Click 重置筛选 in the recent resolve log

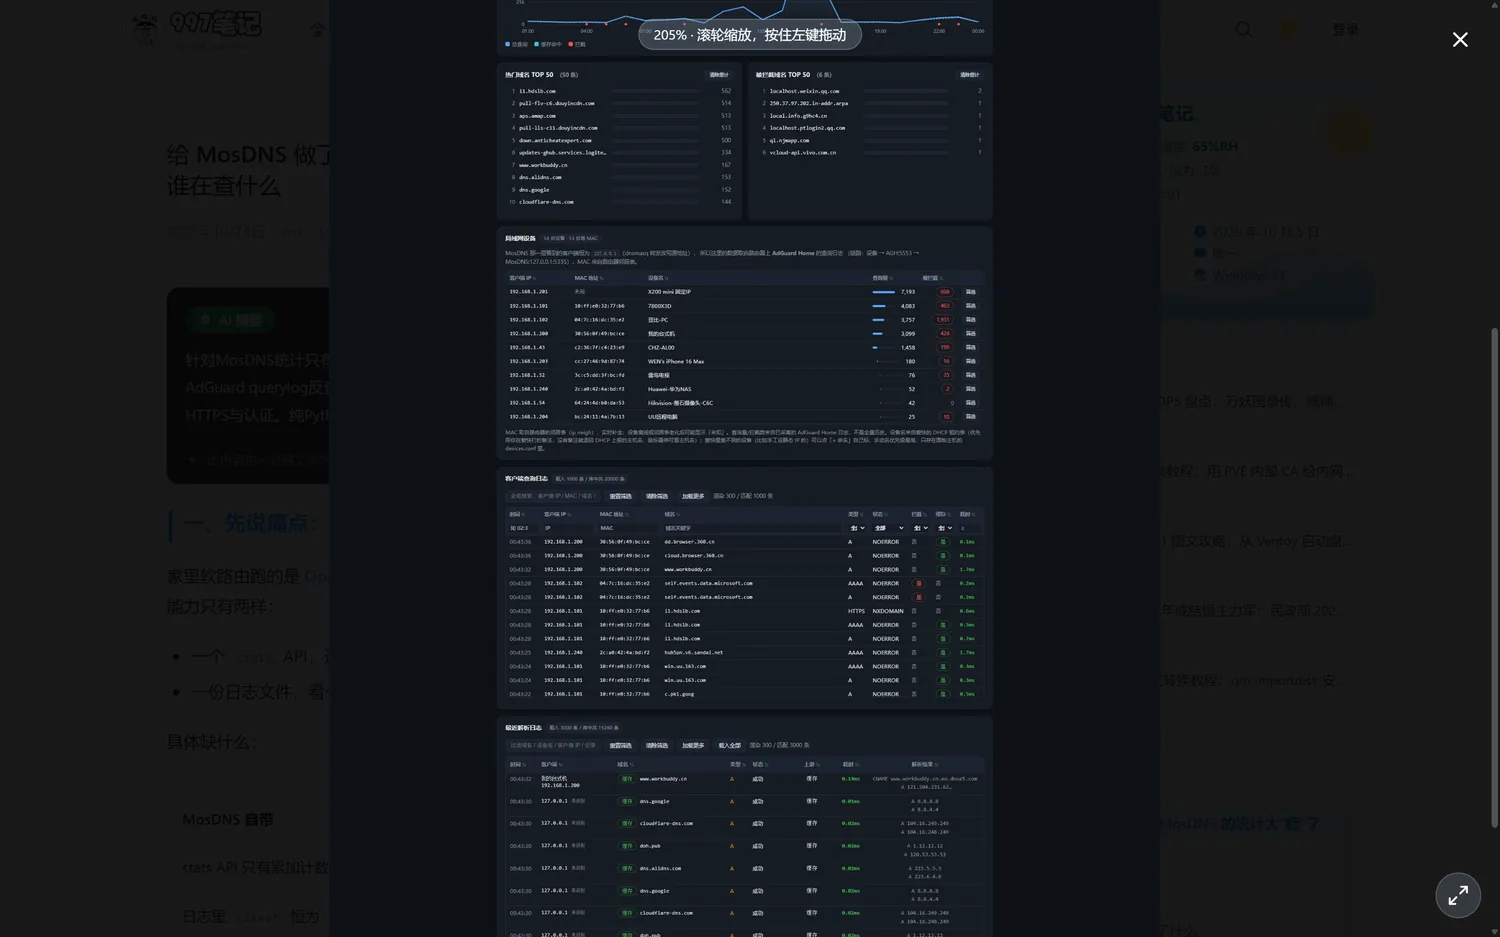(621, 745)
